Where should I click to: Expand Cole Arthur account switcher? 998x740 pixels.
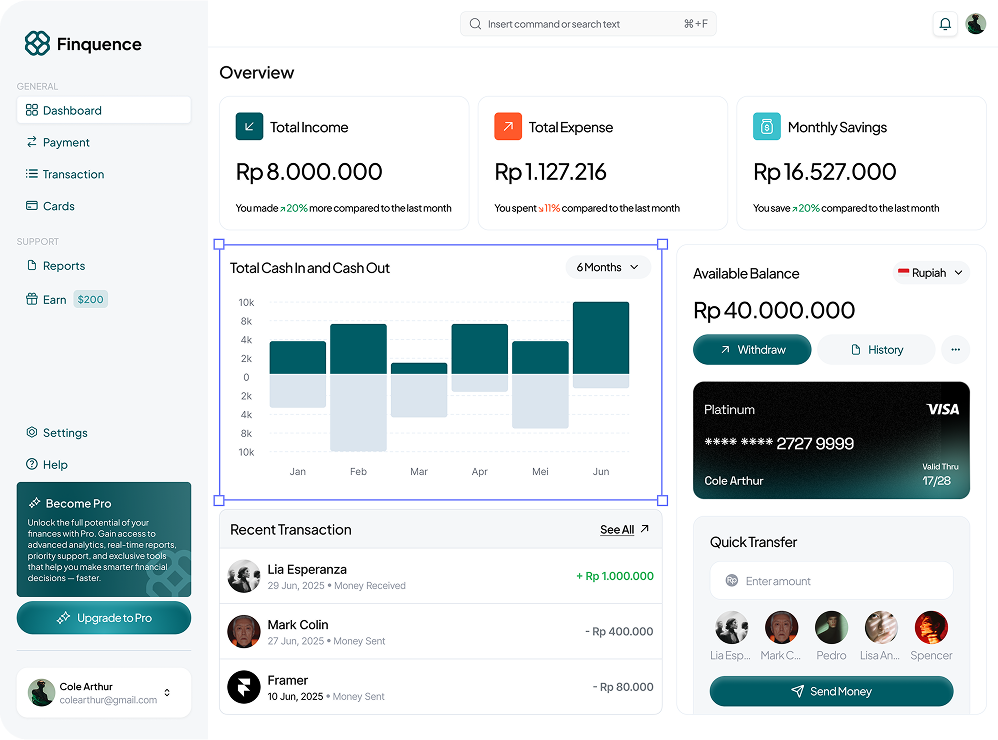[167, 693]
